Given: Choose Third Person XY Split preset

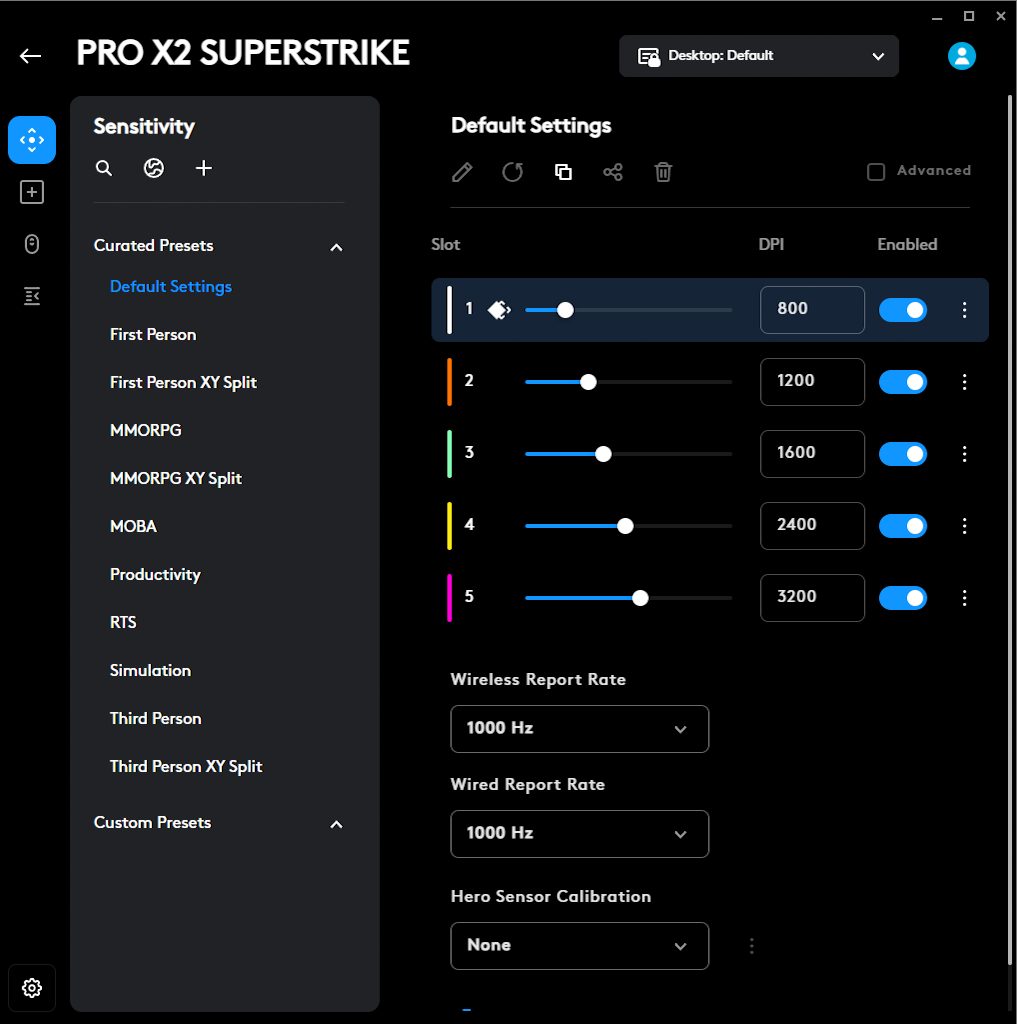Looking at the screenshot, I should (x=186, y=767).
